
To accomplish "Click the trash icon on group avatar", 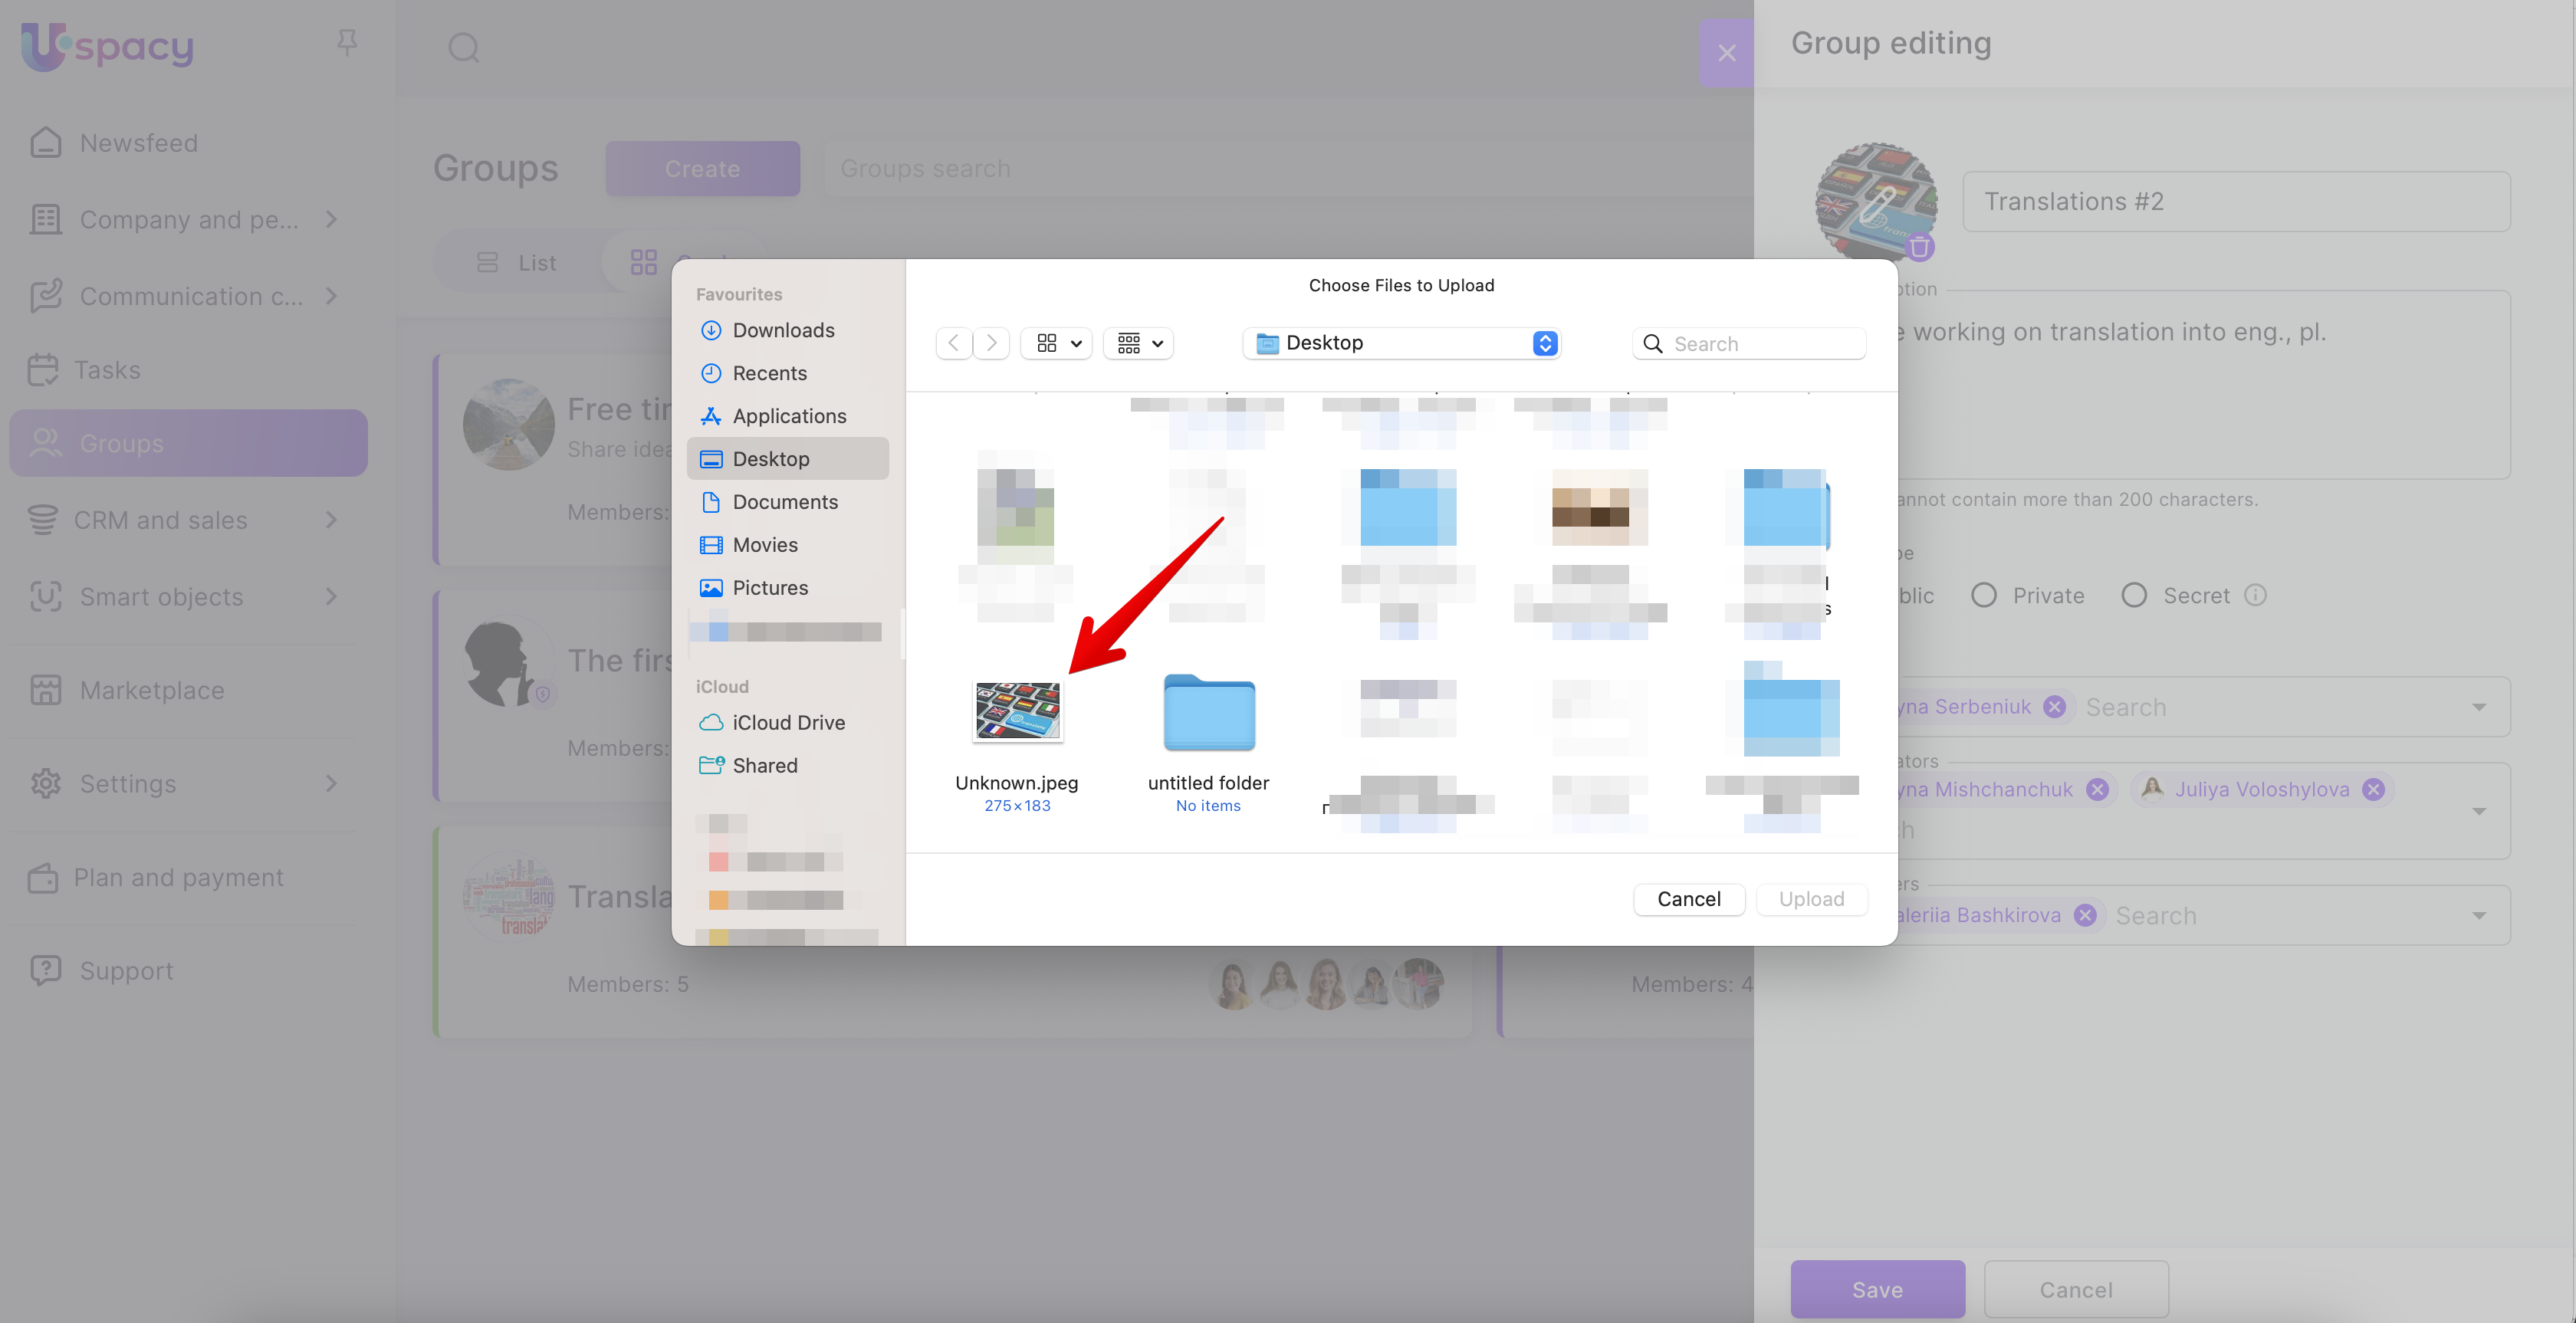I will tap(1919, 246).
